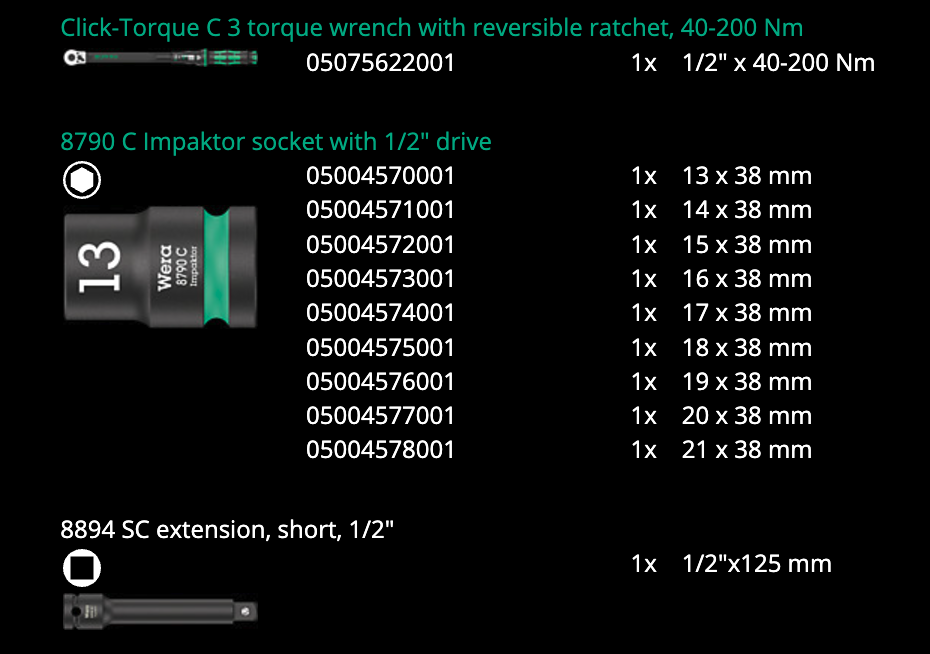Viewport: 930px width, 654px height.
Task: Click the short extension bar image
Action: (x=160, y=611)
